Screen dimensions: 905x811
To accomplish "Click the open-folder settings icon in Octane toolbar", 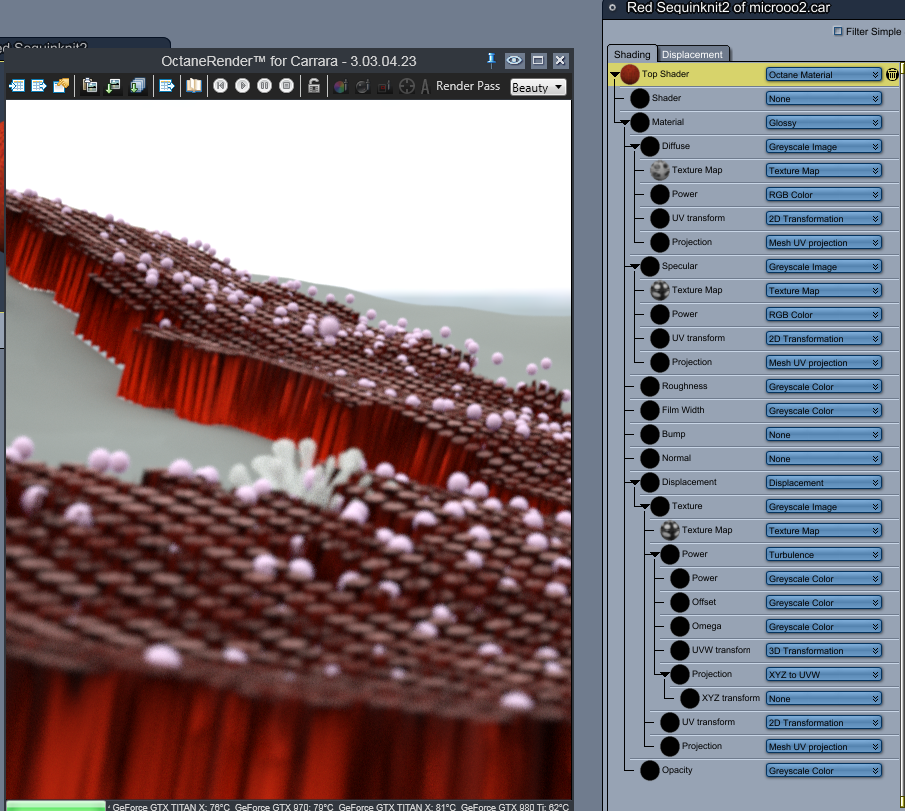I will click(x=61, y=86).
